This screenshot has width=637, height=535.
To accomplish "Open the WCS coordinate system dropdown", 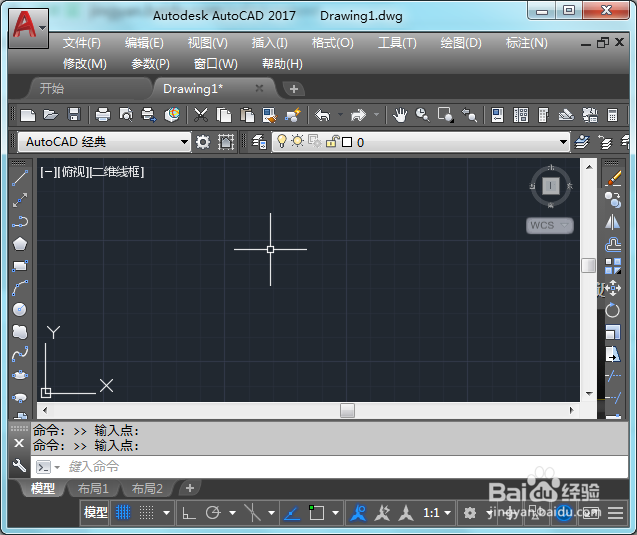I will pyautogui.click(x=550, y=225).
